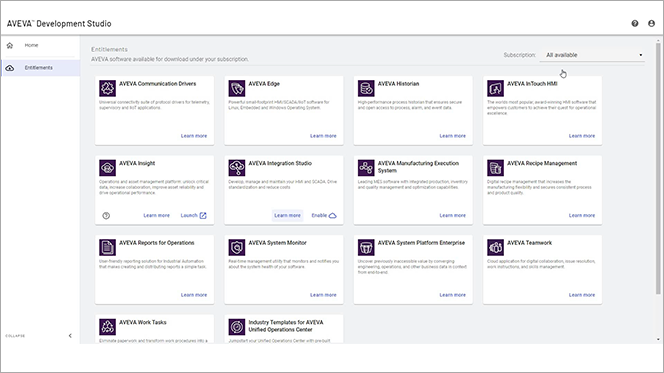Screen dimensions: 664x373
Task: Click the Manufacturing Execution System product icon
Action: point(366,168)
